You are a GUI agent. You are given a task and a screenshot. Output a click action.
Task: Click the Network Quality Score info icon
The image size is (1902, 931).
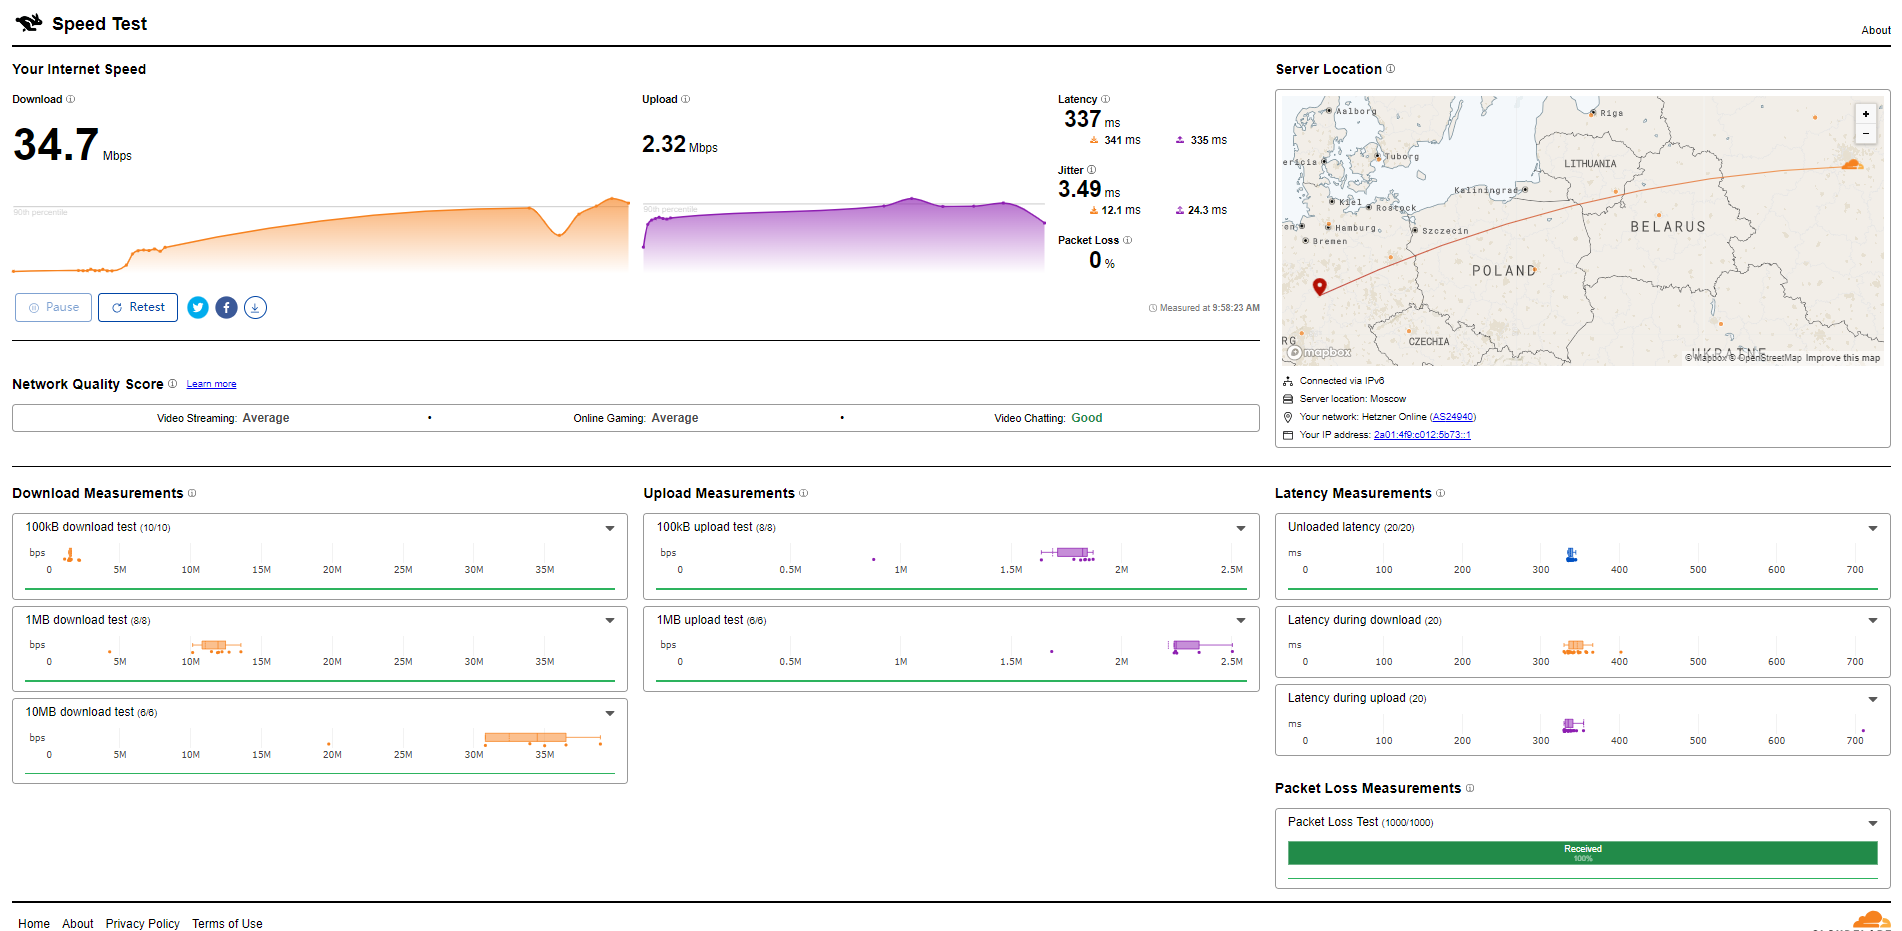point(172,384)
